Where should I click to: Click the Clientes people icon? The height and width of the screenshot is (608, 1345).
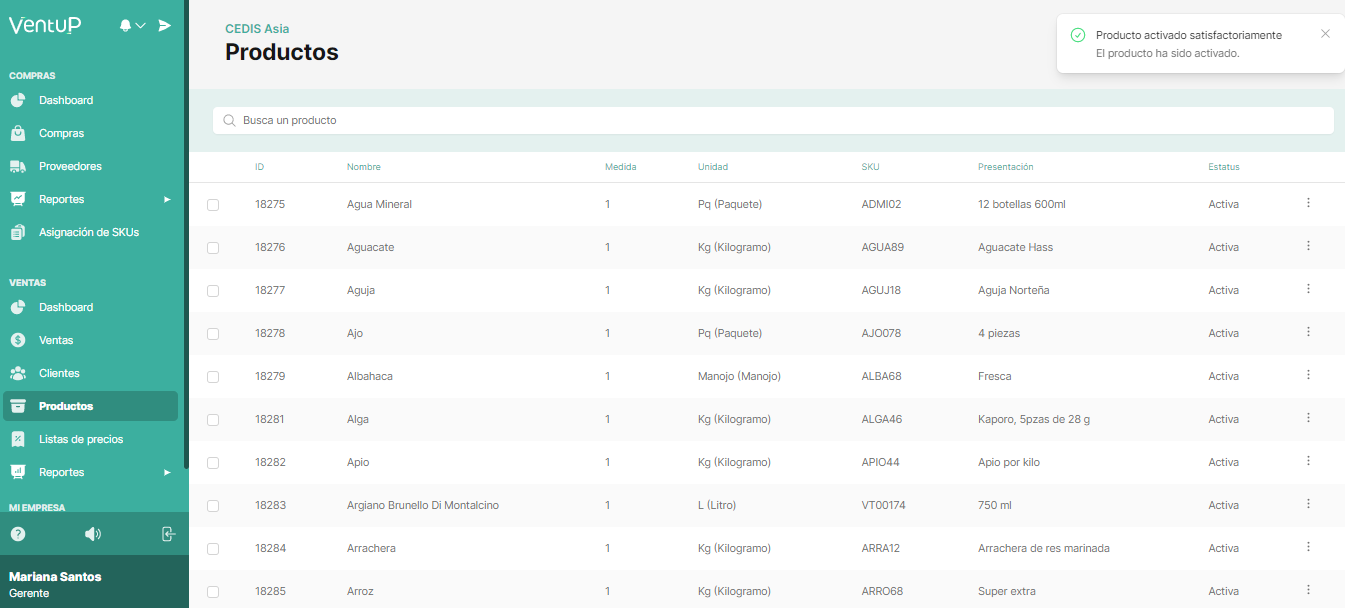coord(18,373)
